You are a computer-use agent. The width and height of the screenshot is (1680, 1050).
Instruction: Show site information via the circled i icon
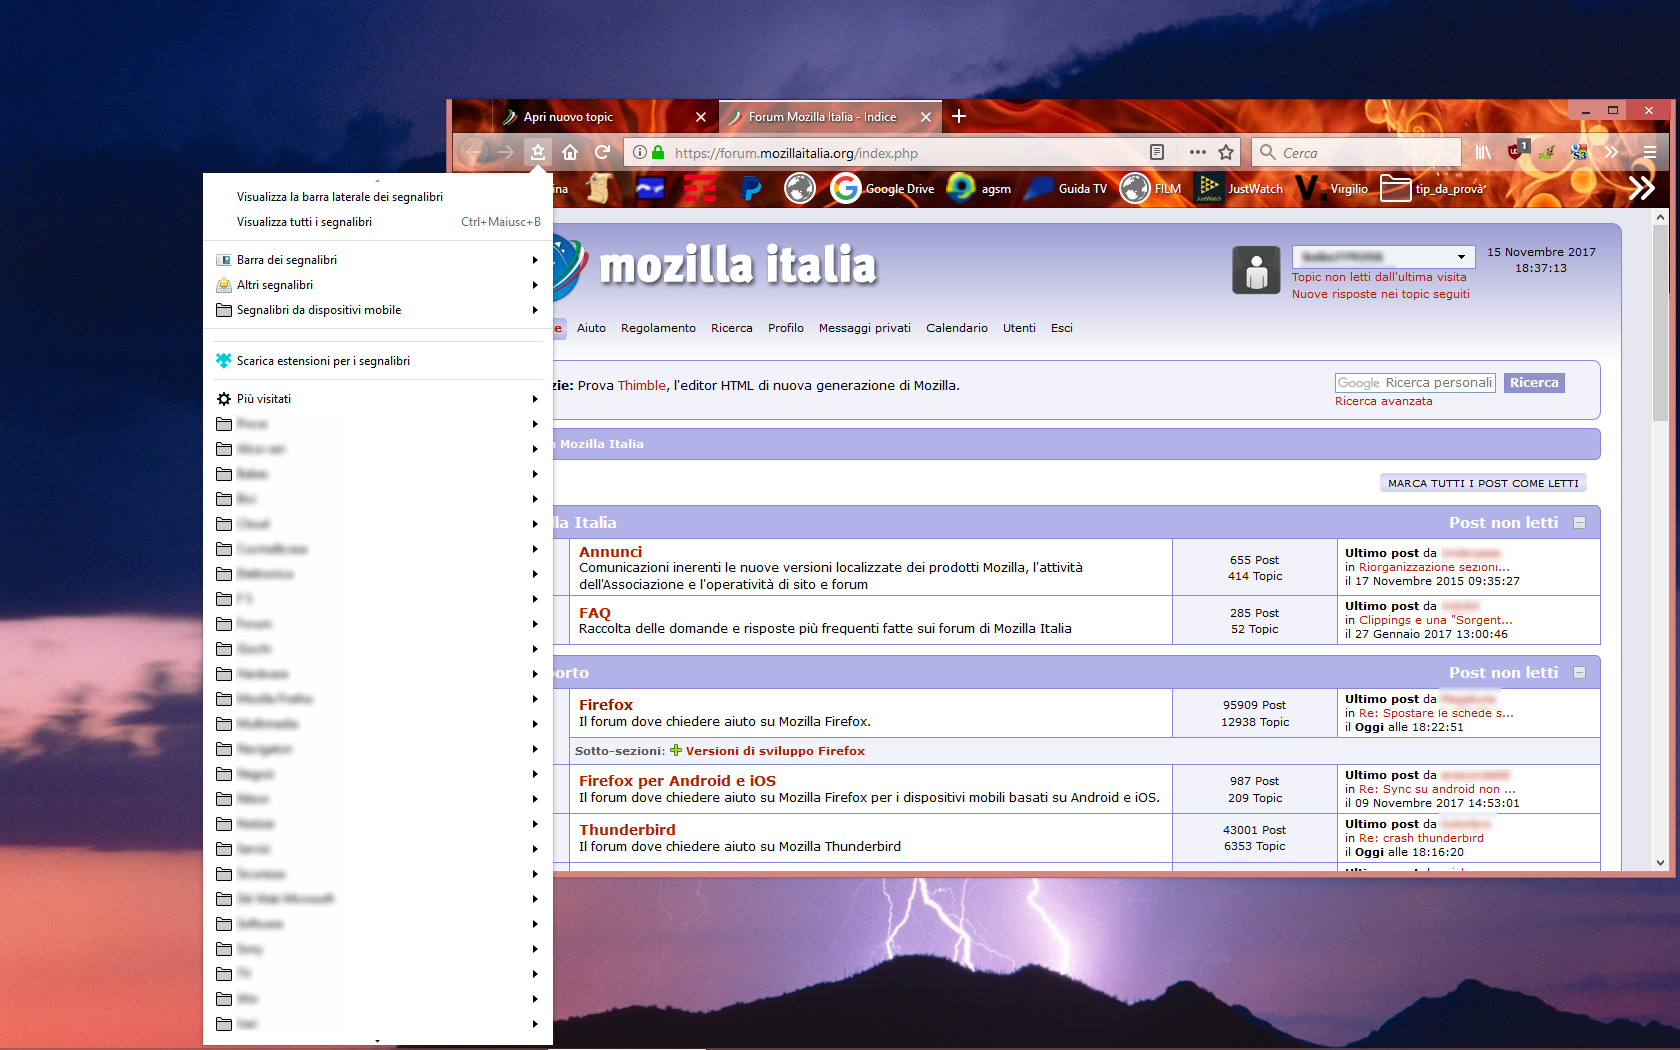point(640,153)
